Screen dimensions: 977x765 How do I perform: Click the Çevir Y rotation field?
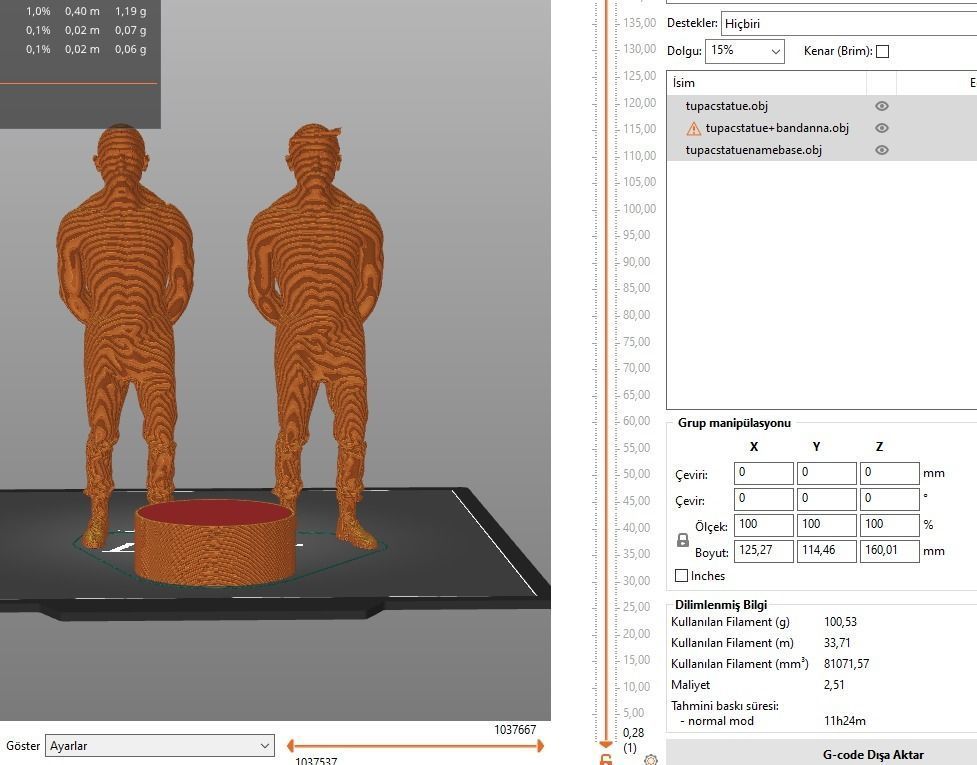(827, 499)
